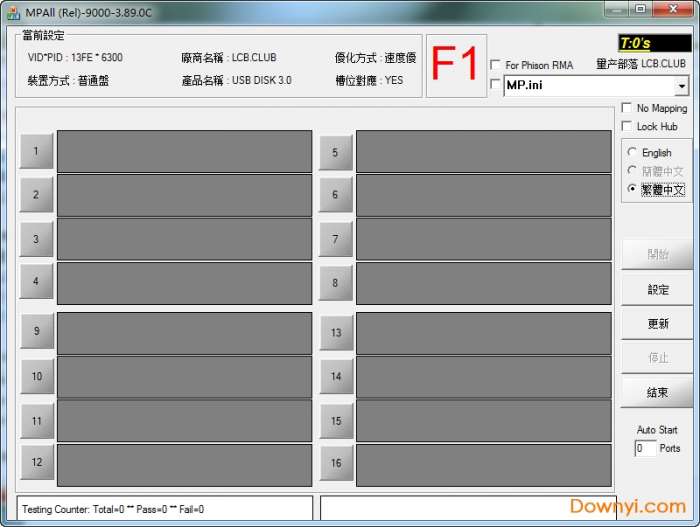Click port button 14
The image size is (700, 527).
(x=337, y=376)
